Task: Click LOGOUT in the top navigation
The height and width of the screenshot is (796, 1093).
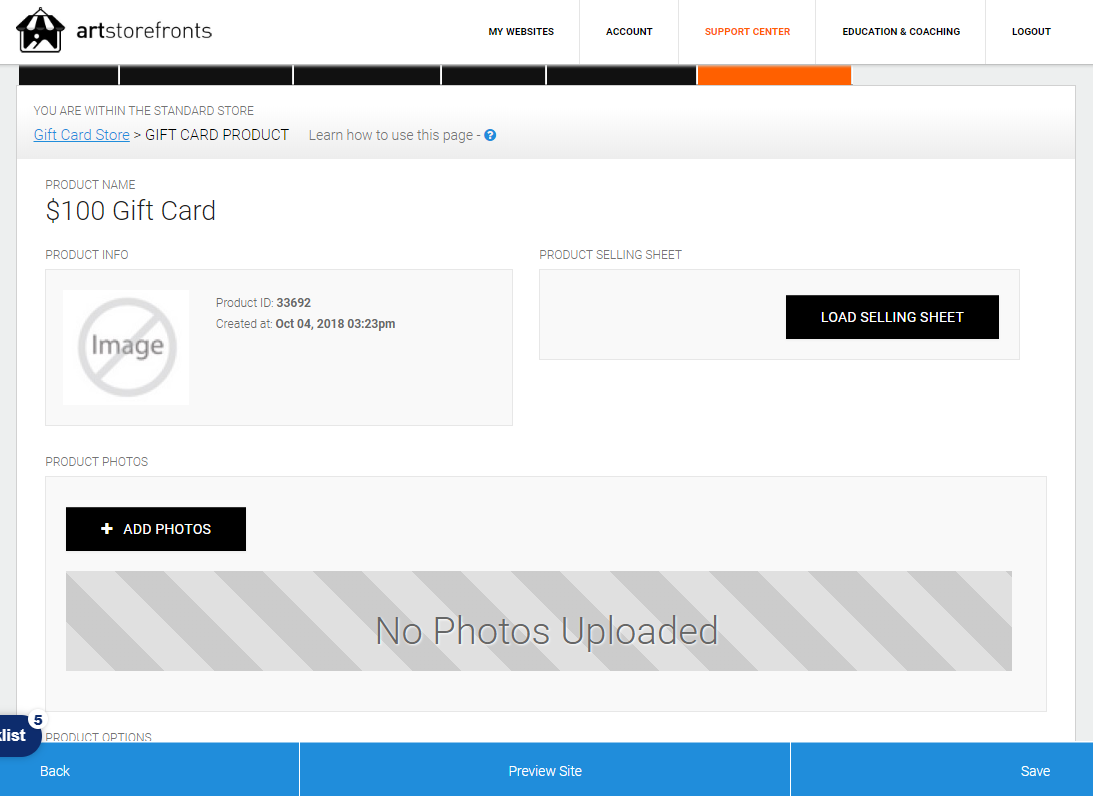Action: click(x=1031, y=31)
